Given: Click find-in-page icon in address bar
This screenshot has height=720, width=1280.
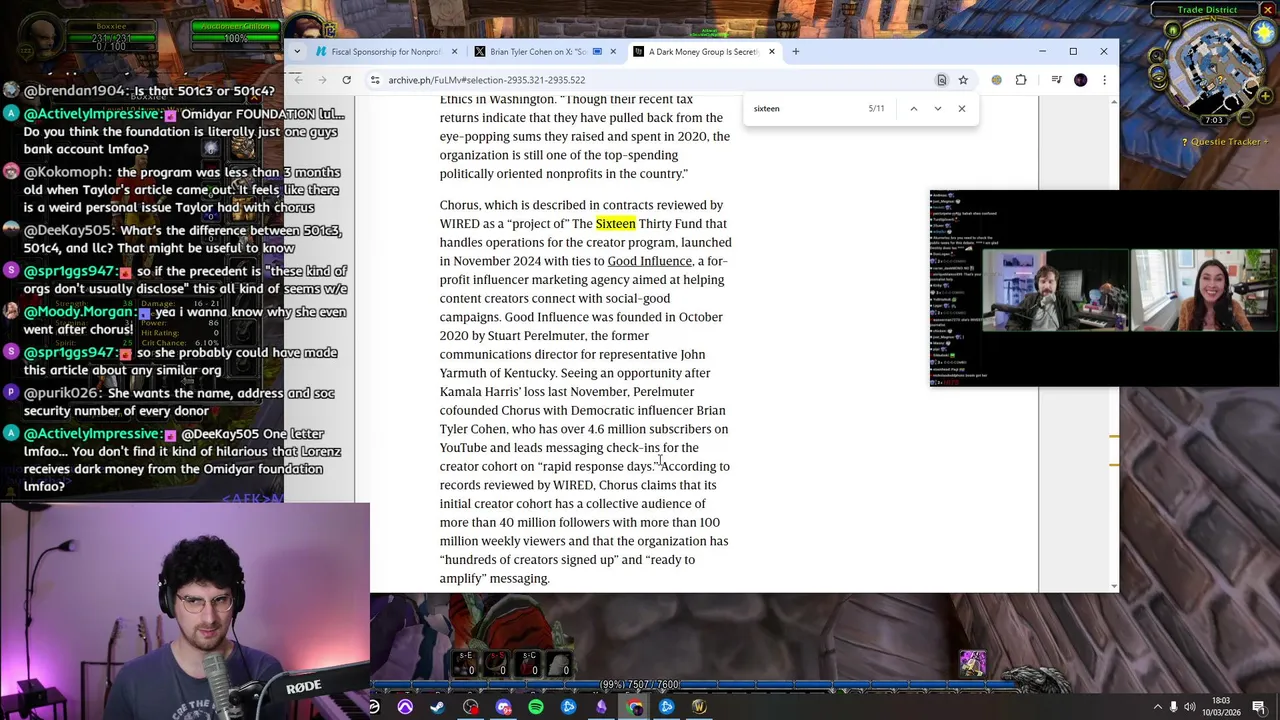Looking at the screenshot, I should [941, 80].
